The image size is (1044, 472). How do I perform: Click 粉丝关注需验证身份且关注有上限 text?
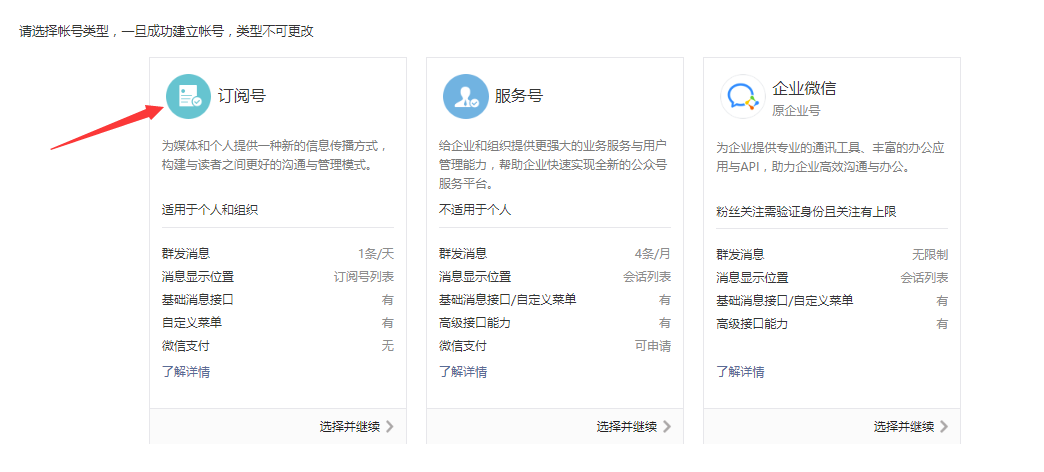pyautogui.click(x=806, y=212)
